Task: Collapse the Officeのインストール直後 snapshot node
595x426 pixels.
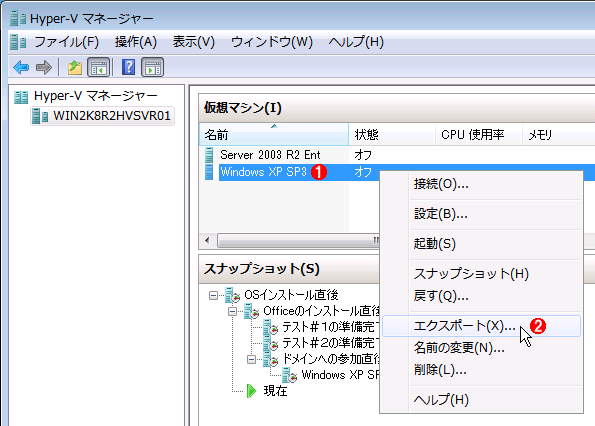Action: [233, 311]
